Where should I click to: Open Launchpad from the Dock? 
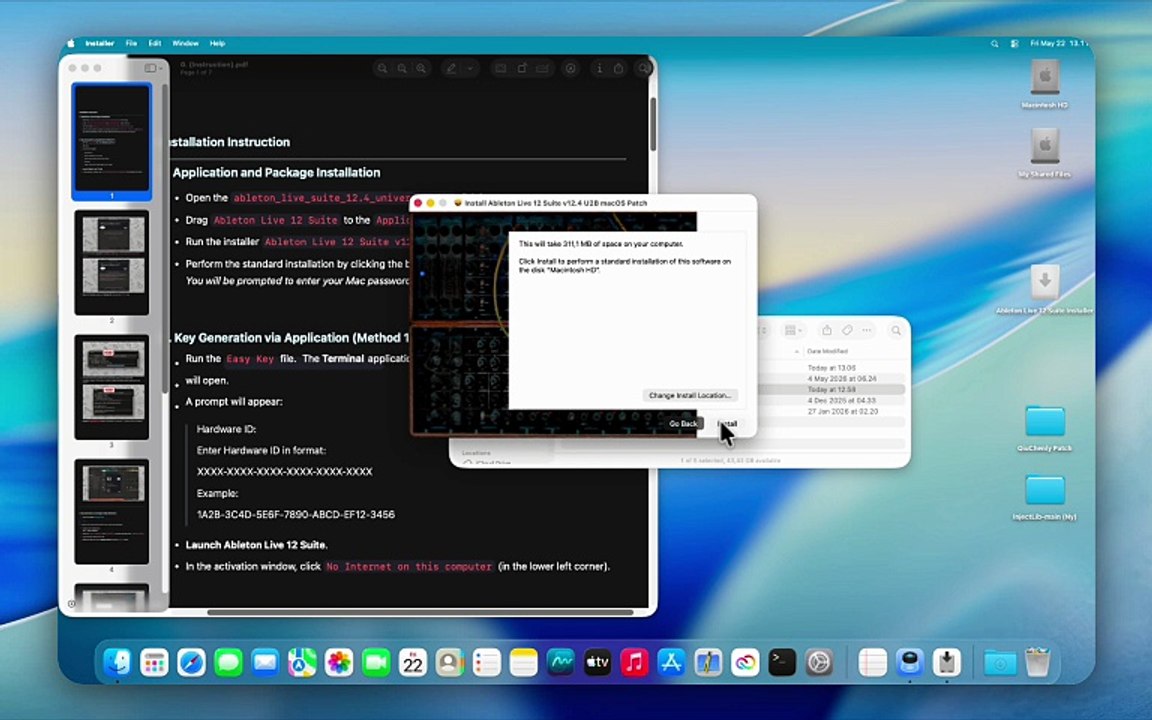point(154,663)
